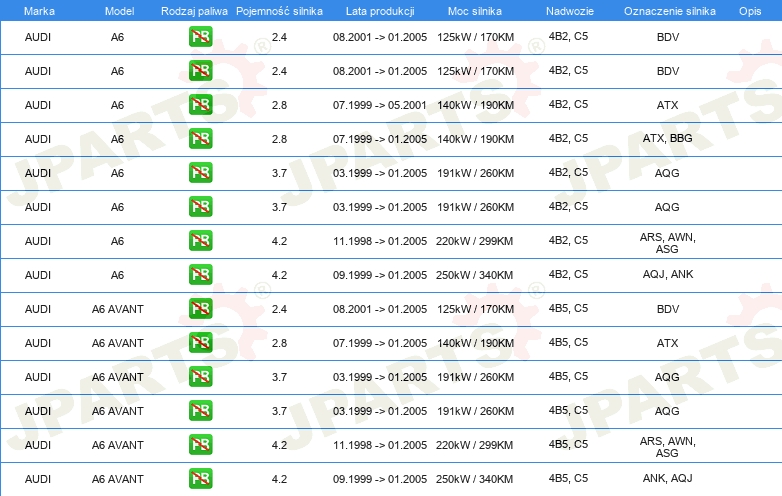Select the Moc silnika column header
Screen dimensions: 782x496
point(475,10)
